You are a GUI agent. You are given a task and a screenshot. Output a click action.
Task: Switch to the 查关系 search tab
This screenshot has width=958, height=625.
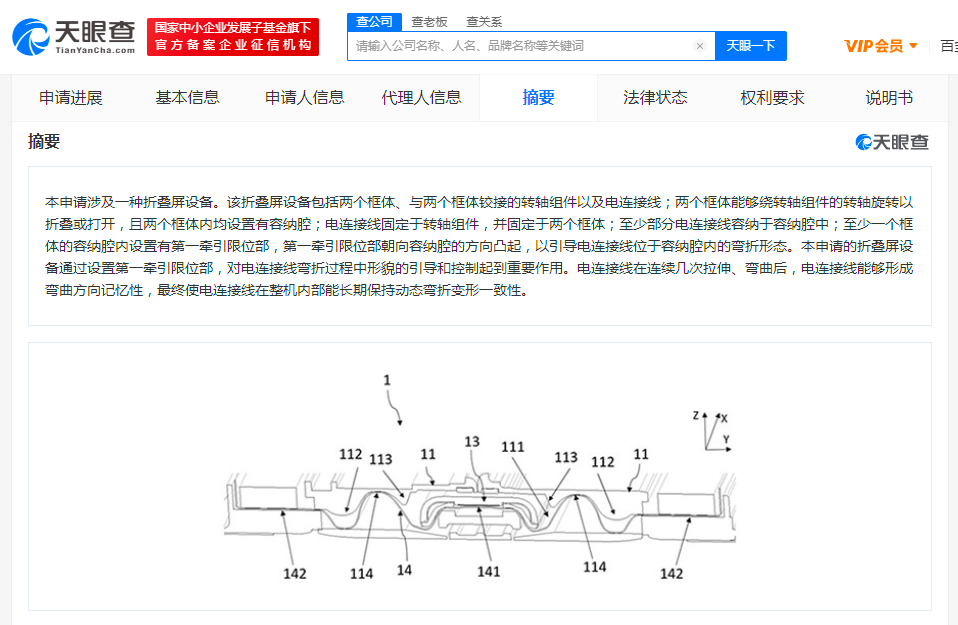pos(484,22)
